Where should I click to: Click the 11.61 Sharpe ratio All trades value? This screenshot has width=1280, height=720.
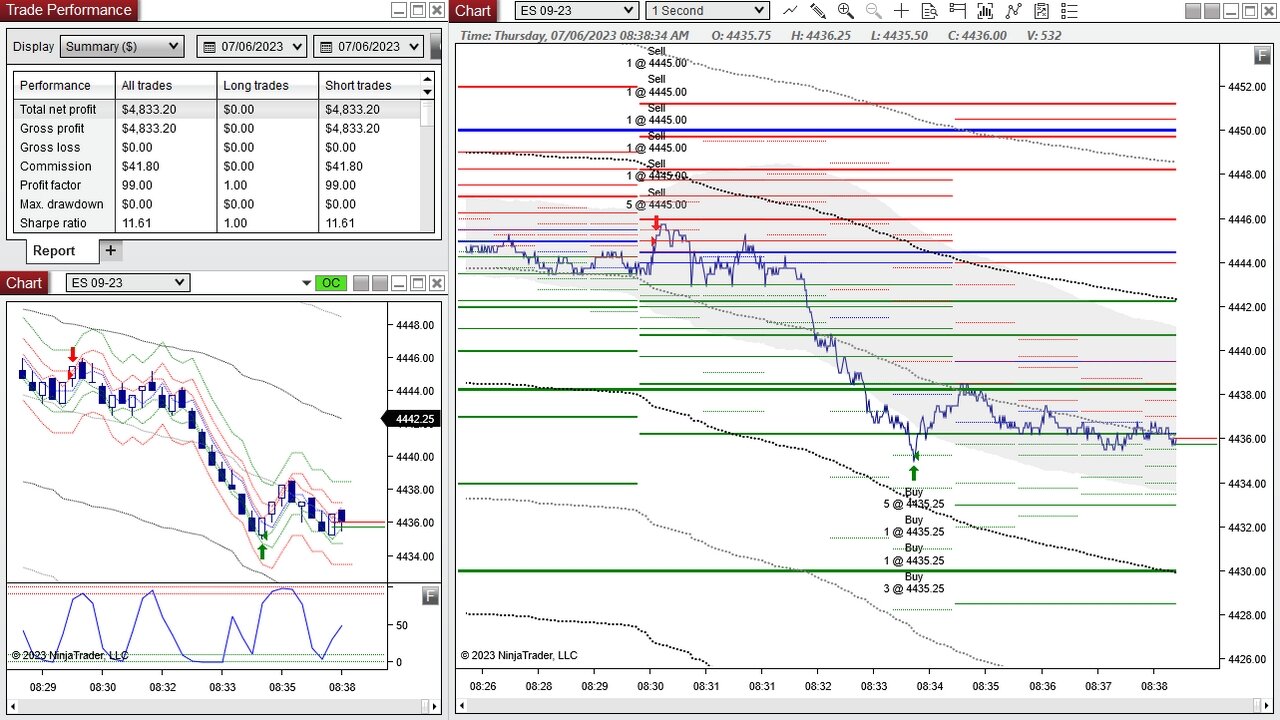[137, 224]
